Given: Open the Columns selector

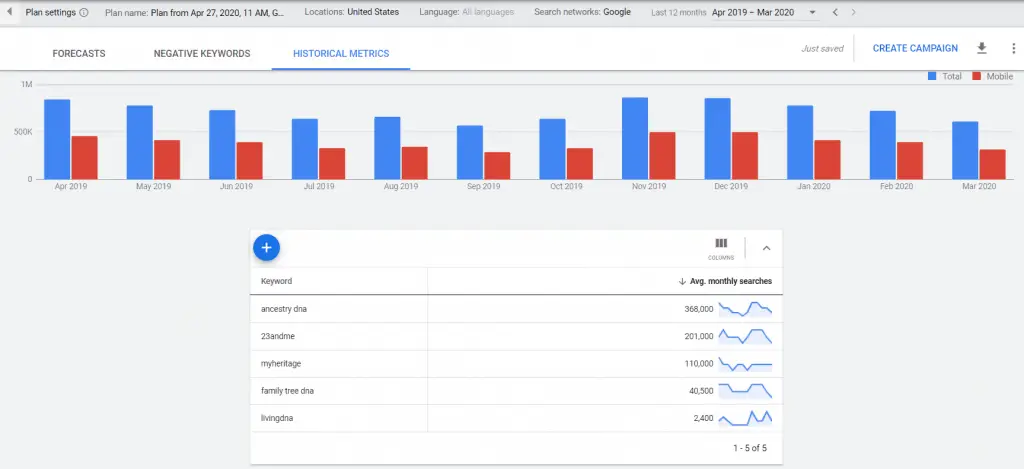Looking at the screenshot, I should click(721, 249).
